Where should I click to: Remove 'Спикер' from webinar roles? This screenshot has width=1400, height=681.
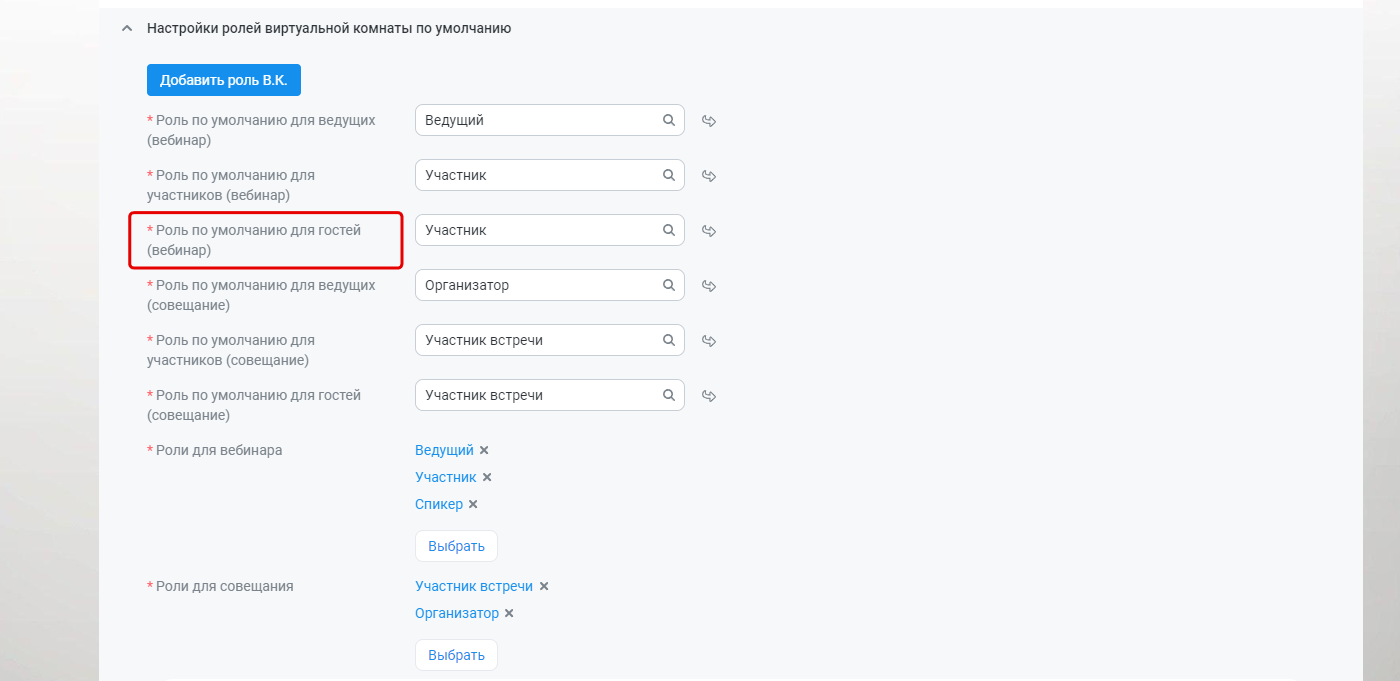coord(473,505)
